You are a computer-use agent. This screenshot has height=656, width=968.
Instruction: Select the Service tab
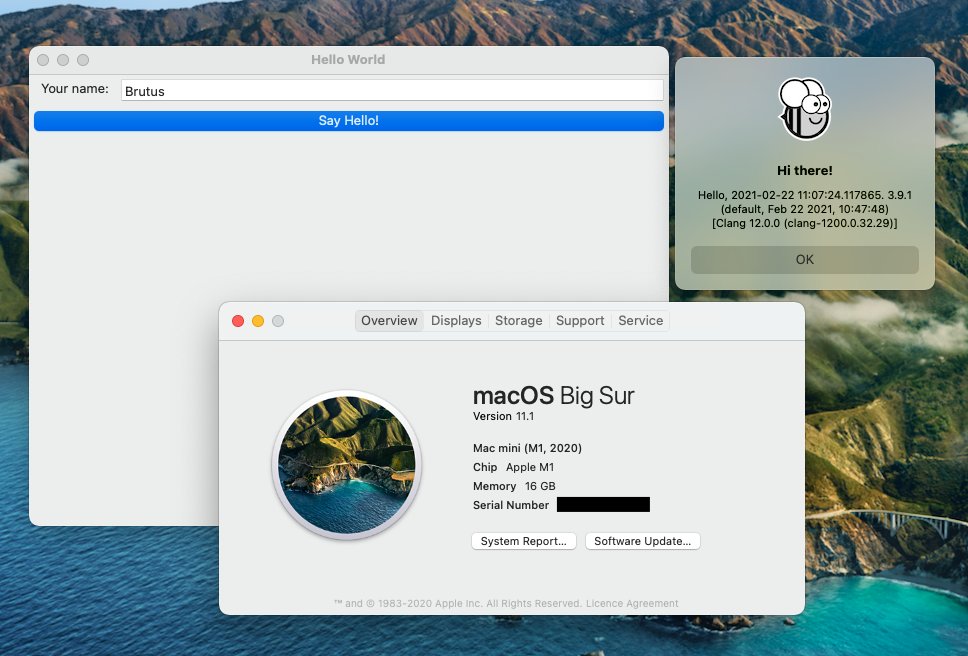pyautogui.click(x=641, y=321)
